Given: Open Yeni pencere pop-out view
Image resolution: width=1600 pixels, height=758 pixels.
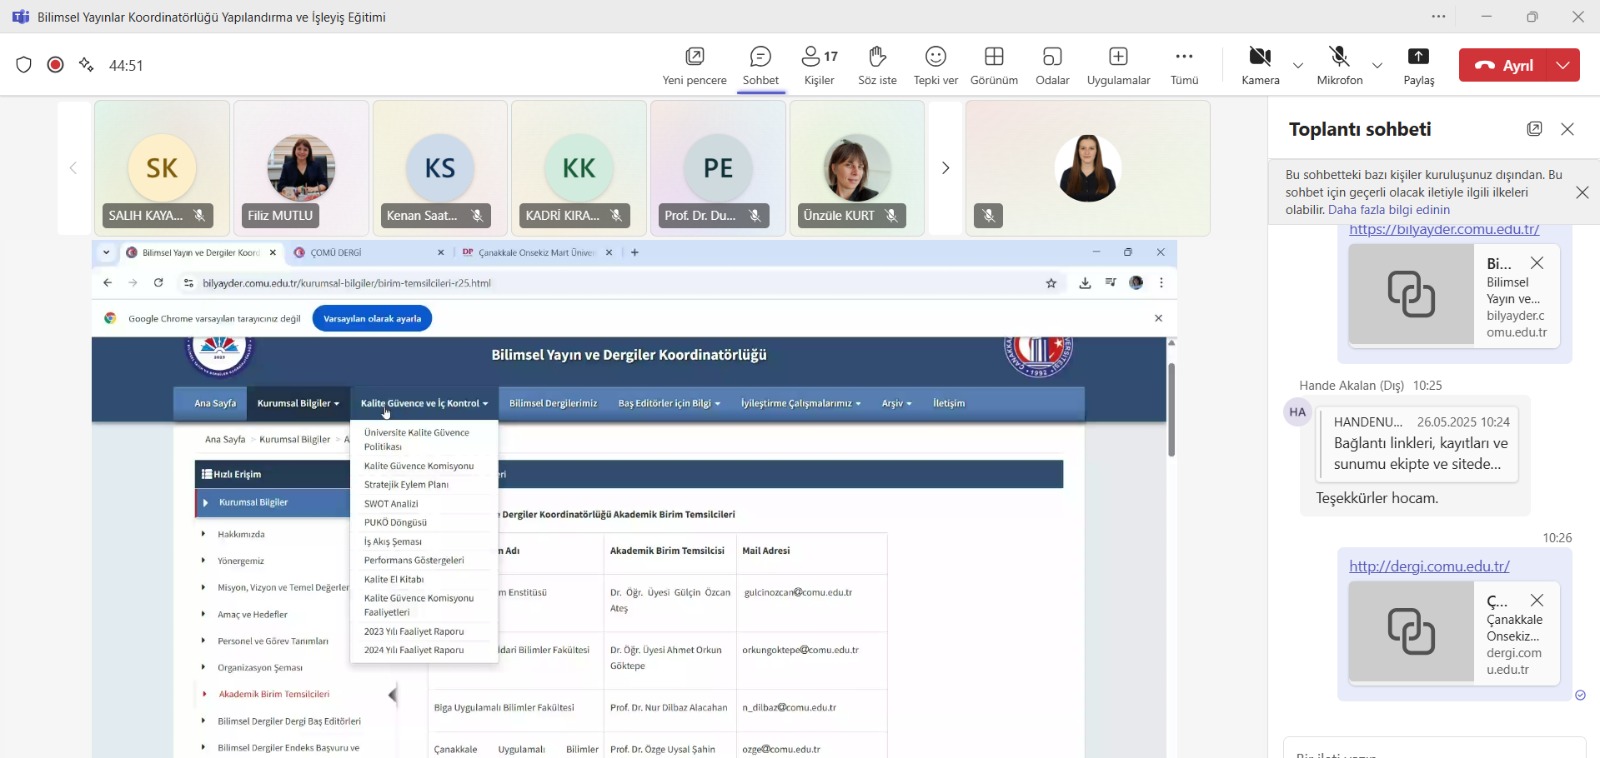Looking at the screenshot, I should [x=694, y=65].
